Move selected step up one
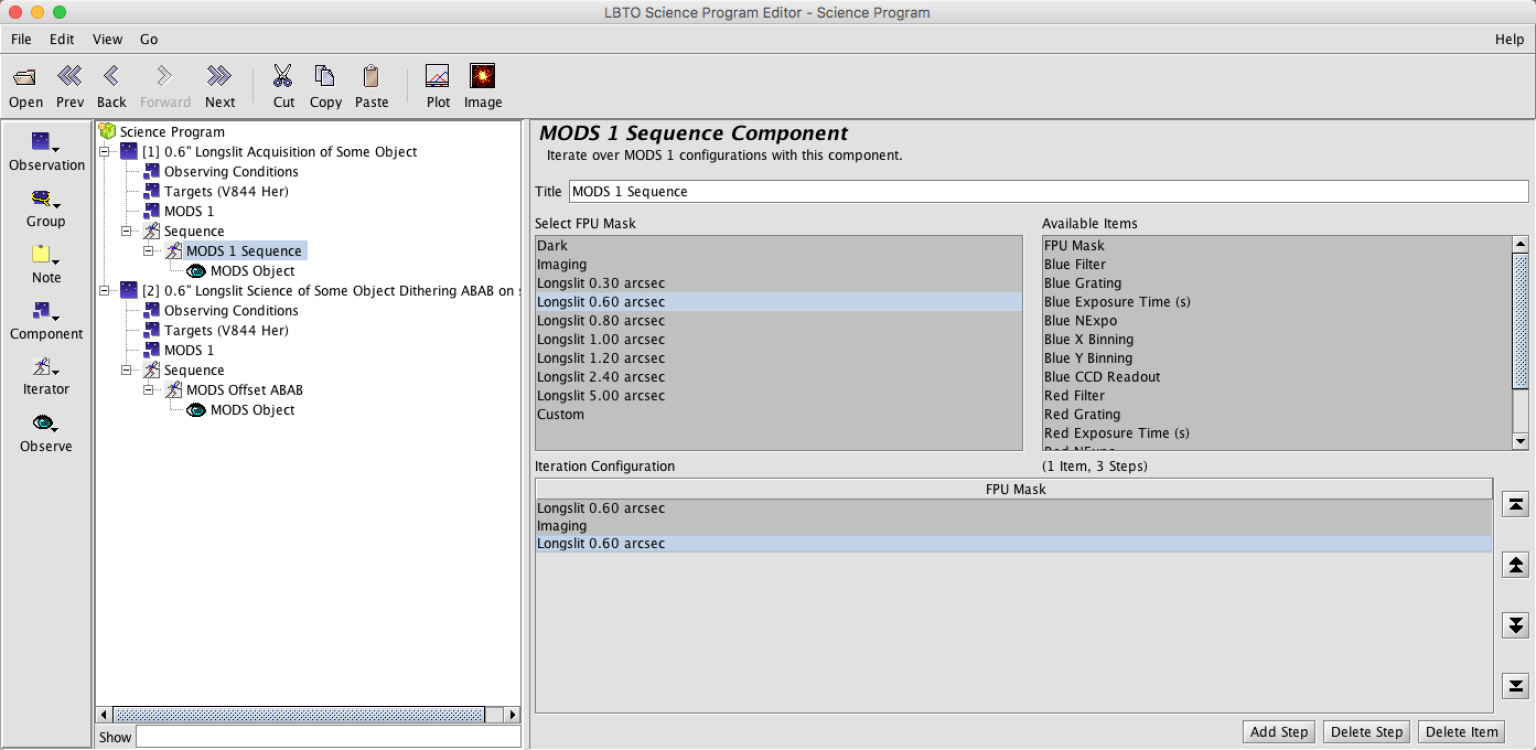1536x750 pixels. [x=1516, y=565]
